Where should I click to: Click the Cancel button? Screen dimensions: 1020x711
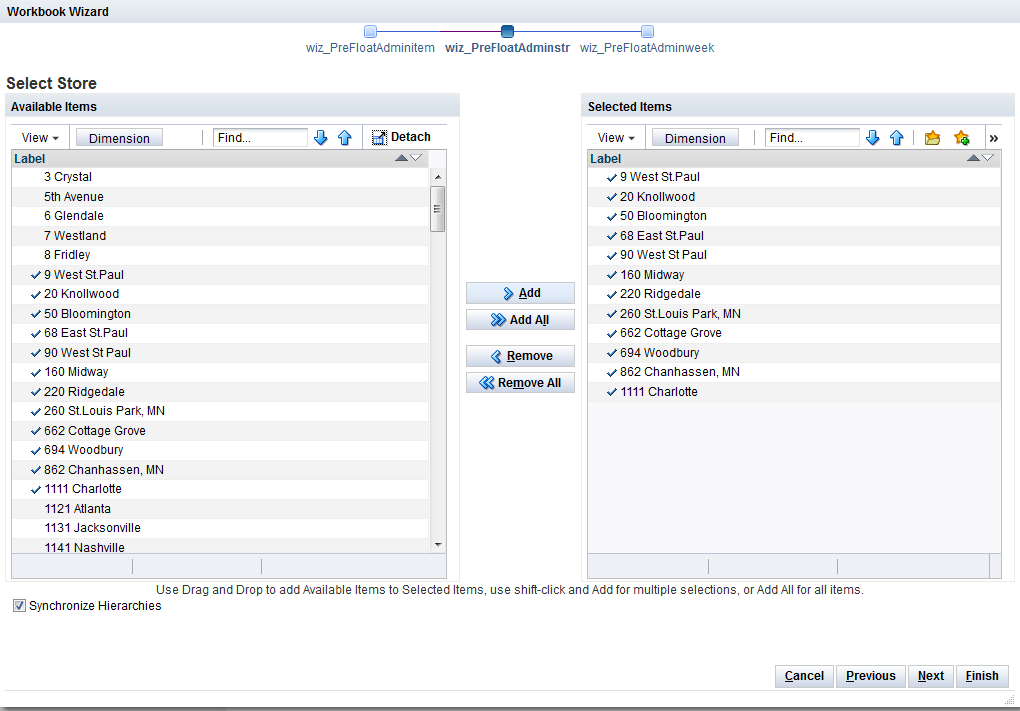click(x=804, y=676)
